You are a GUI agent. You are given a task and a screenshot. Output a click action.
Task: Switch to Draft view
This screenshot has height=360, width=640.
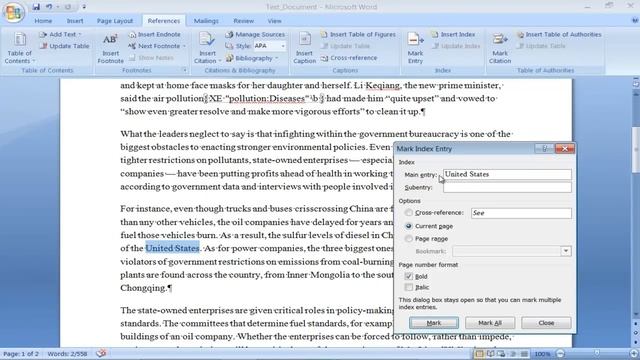(524, 354)
